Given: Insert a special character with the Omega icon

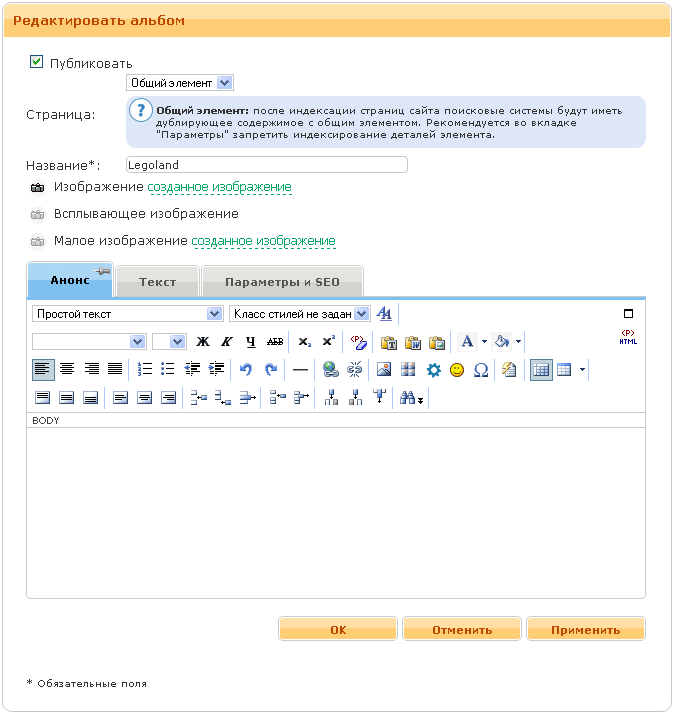Looking at the screenshot, I should (x=481, y=370).
